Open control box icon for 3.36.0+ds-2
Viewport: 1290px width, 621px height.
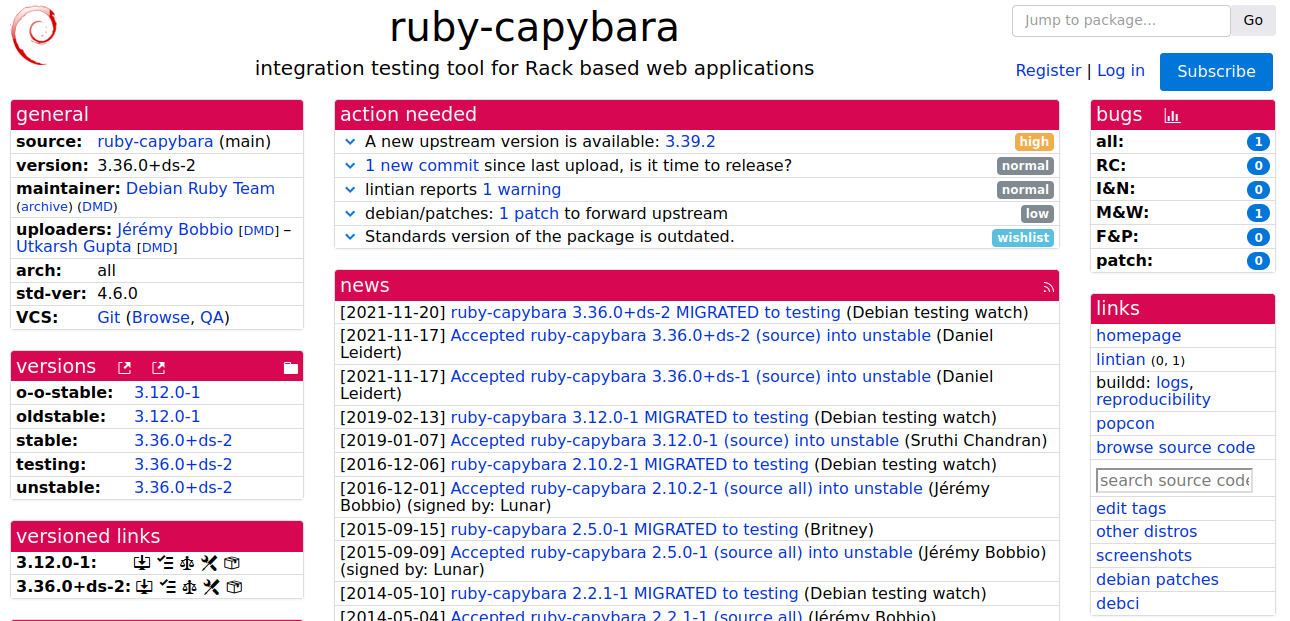pos(232,587)
